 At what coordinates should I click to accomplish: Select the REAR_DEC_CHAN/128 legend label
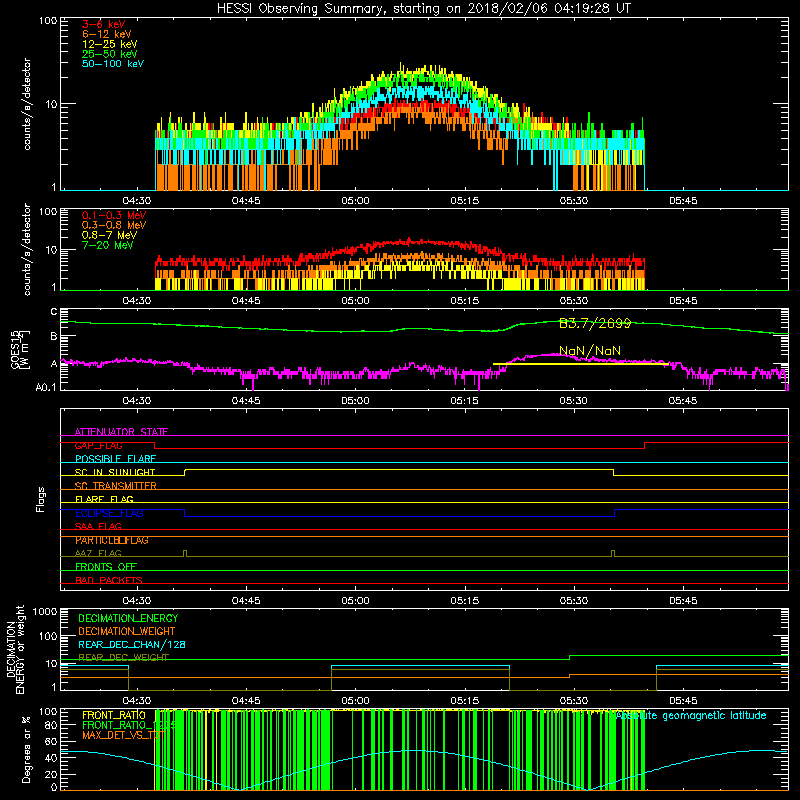tap(132, 644)
